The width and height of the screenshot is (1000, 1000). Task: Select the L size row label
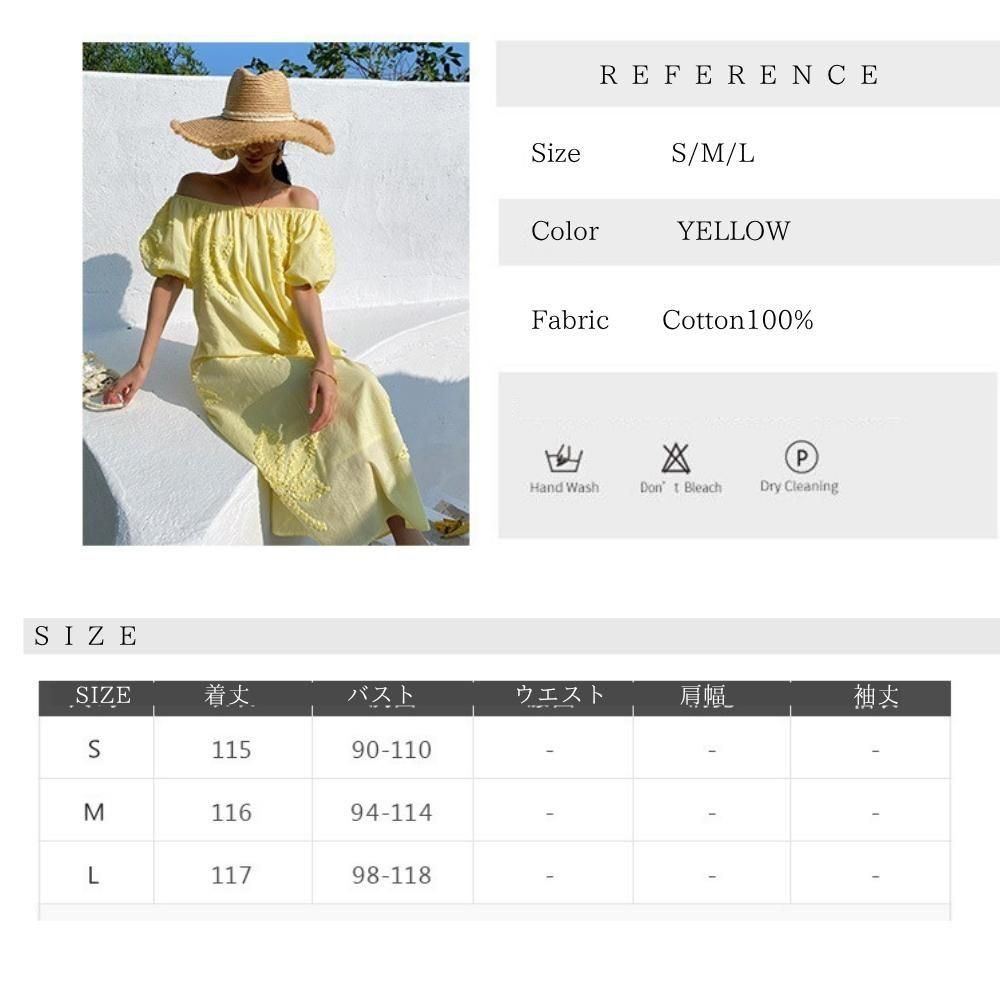coord(93,875)
